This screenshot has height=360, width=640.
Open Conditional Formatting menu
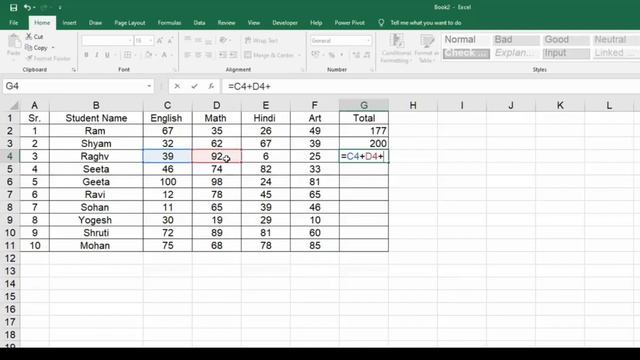396,49
